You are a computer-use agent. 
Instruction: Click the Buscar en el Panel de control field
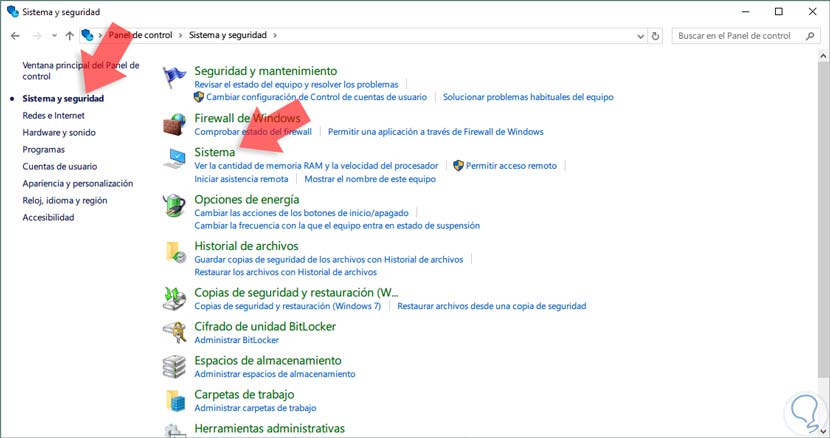coord(745,35)
